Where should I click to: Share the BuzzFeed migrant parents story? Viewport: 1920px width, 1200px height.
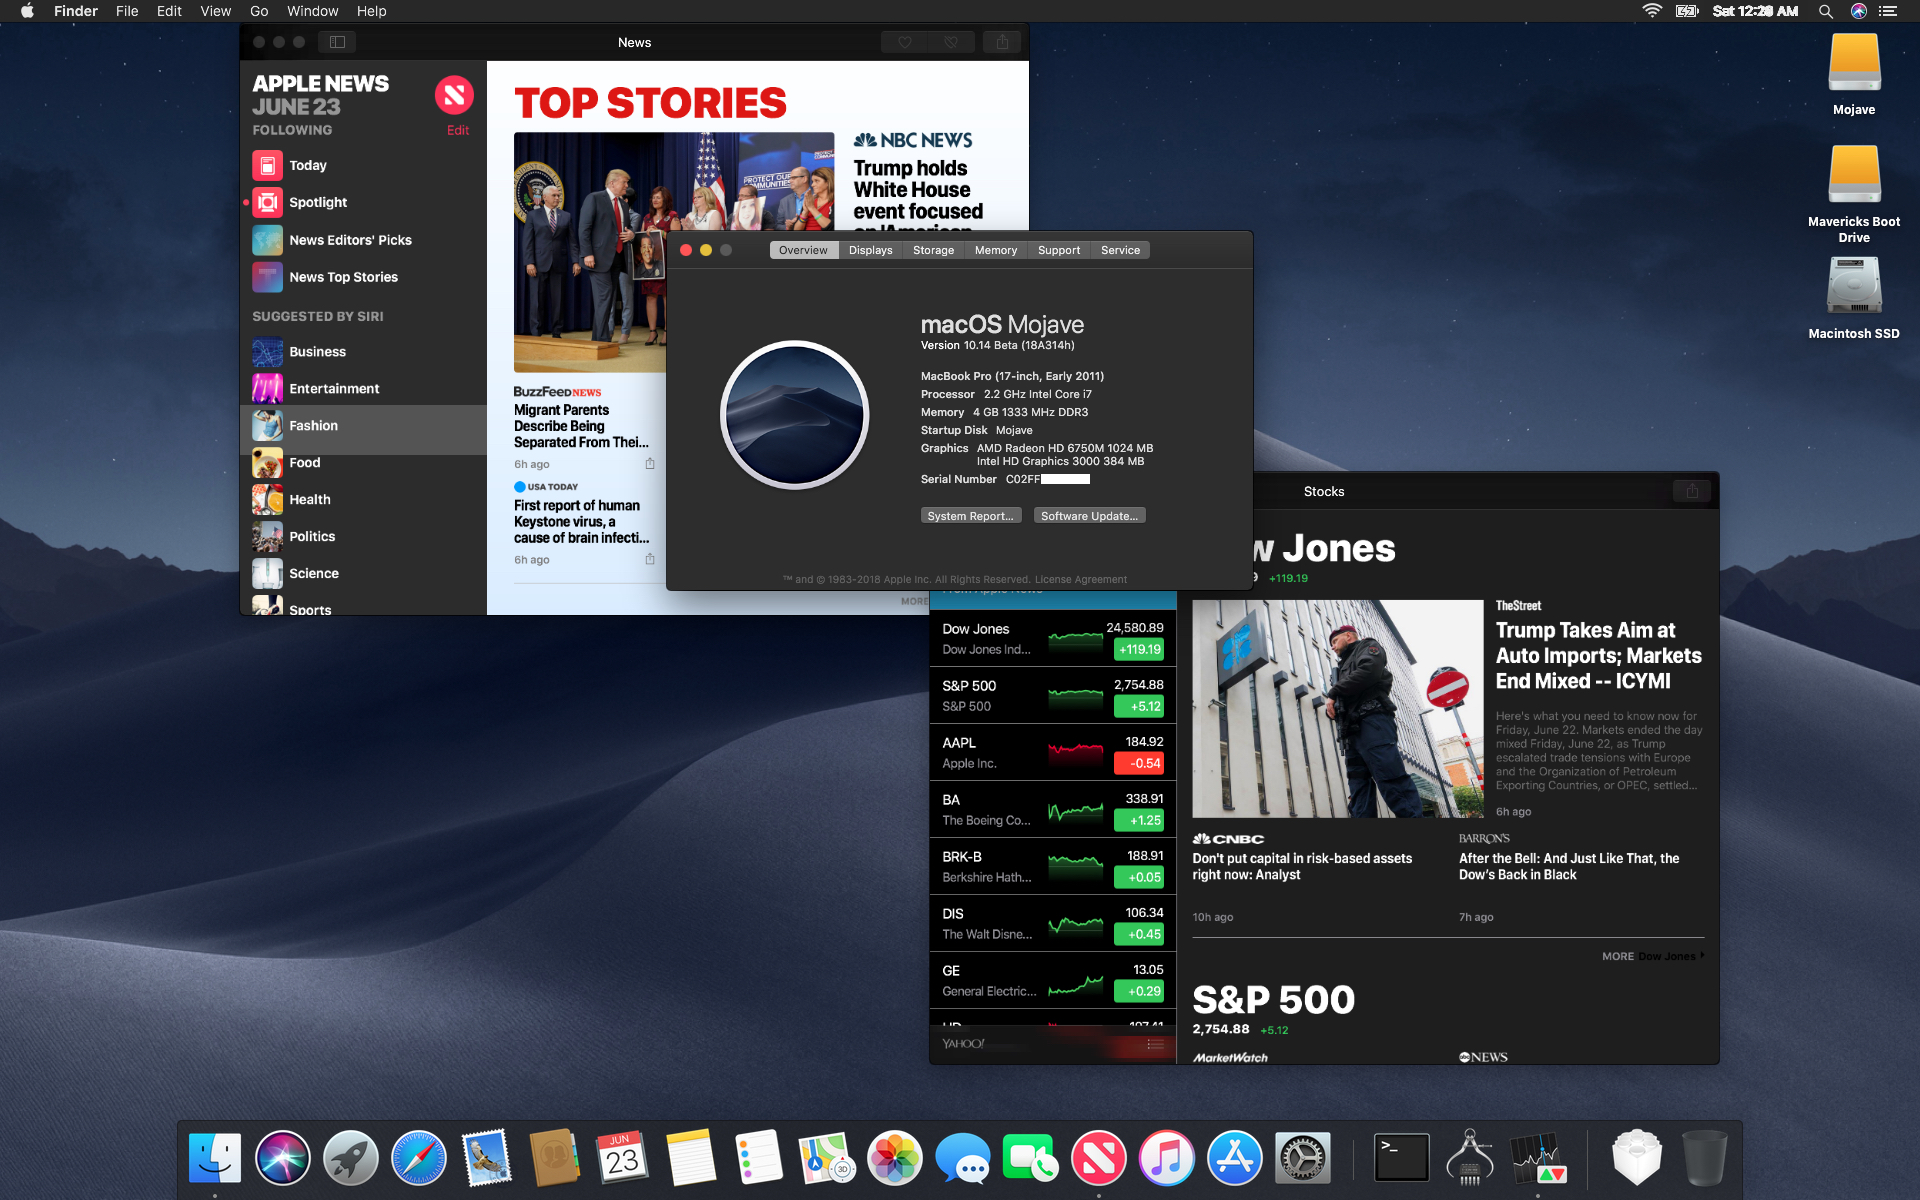tap(650, 464)
